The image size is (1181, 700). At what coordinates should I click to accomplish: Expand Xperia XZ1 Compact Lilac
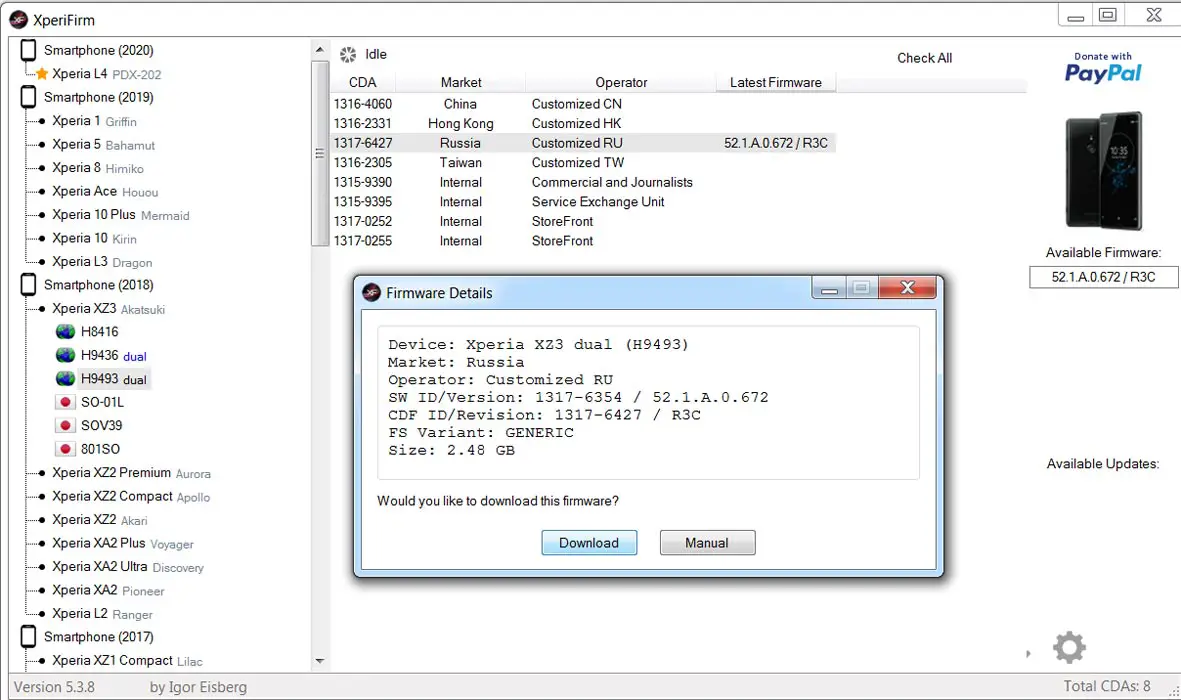[41, 660]
